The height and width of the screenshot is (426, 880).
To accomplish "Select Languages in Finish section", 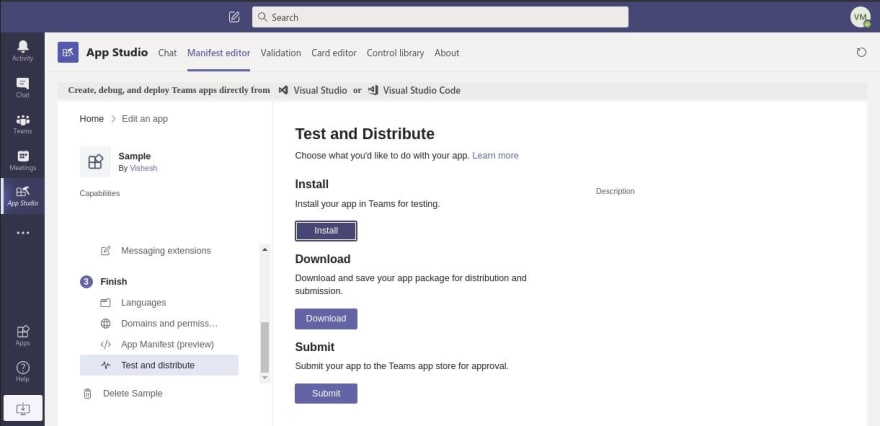I will tap(144, 303).
